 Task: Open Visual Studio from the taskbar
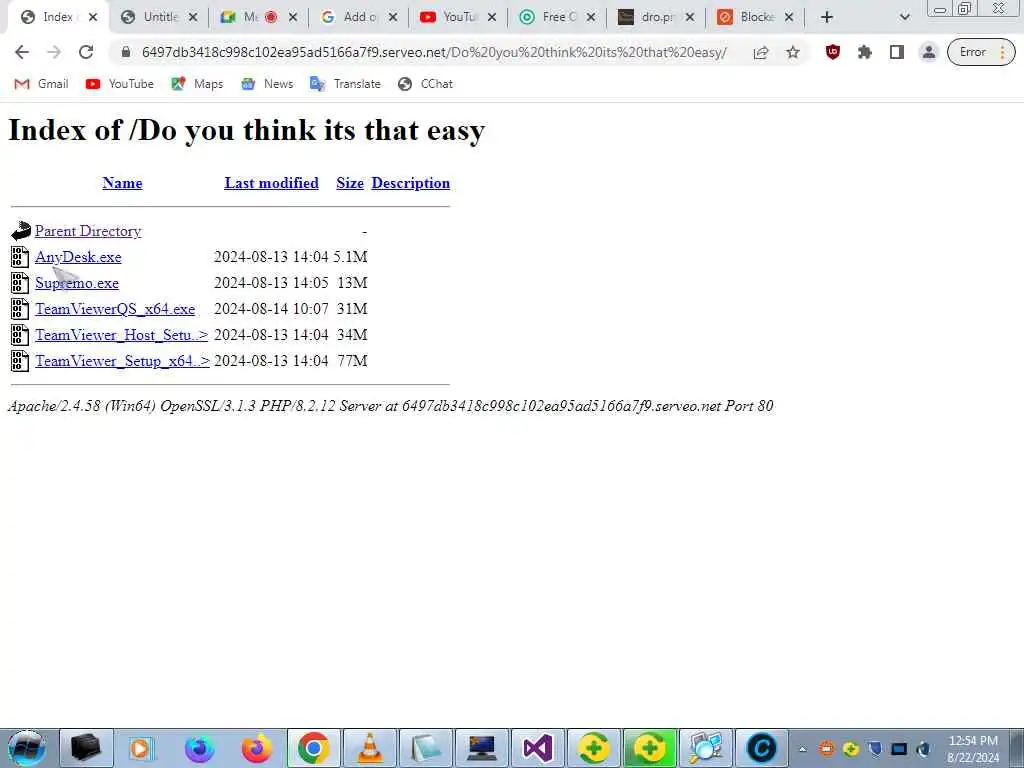coord(537,748)
